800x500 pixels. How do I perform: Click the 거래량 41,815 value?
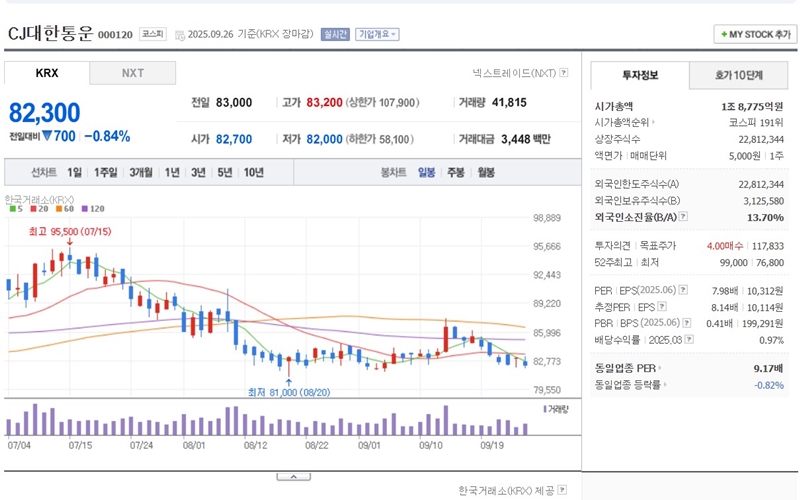tap(509, 103)
